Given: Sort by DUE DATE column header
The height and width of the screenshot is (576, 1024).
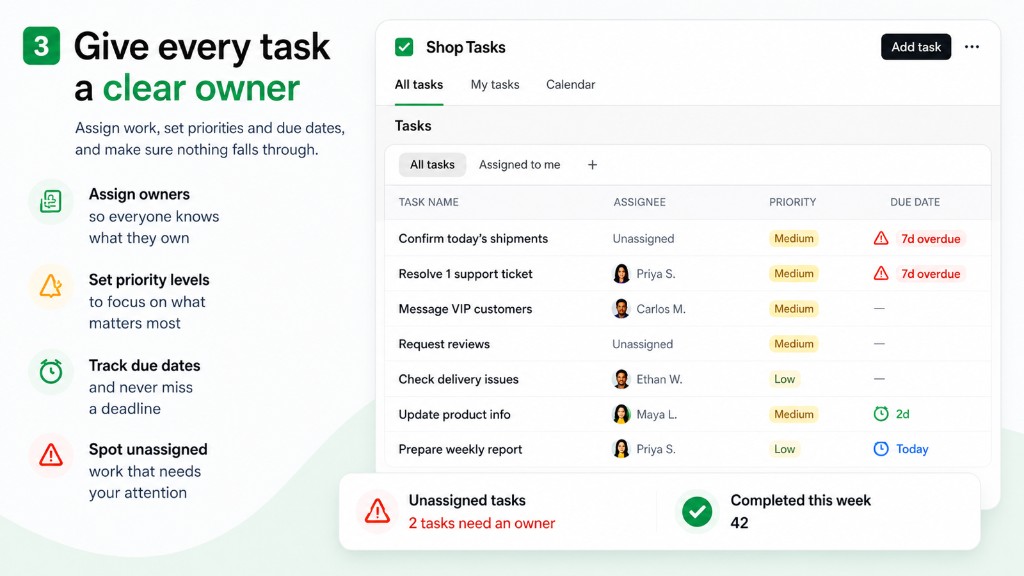Looking at the screenshot, I should (915, 202).
